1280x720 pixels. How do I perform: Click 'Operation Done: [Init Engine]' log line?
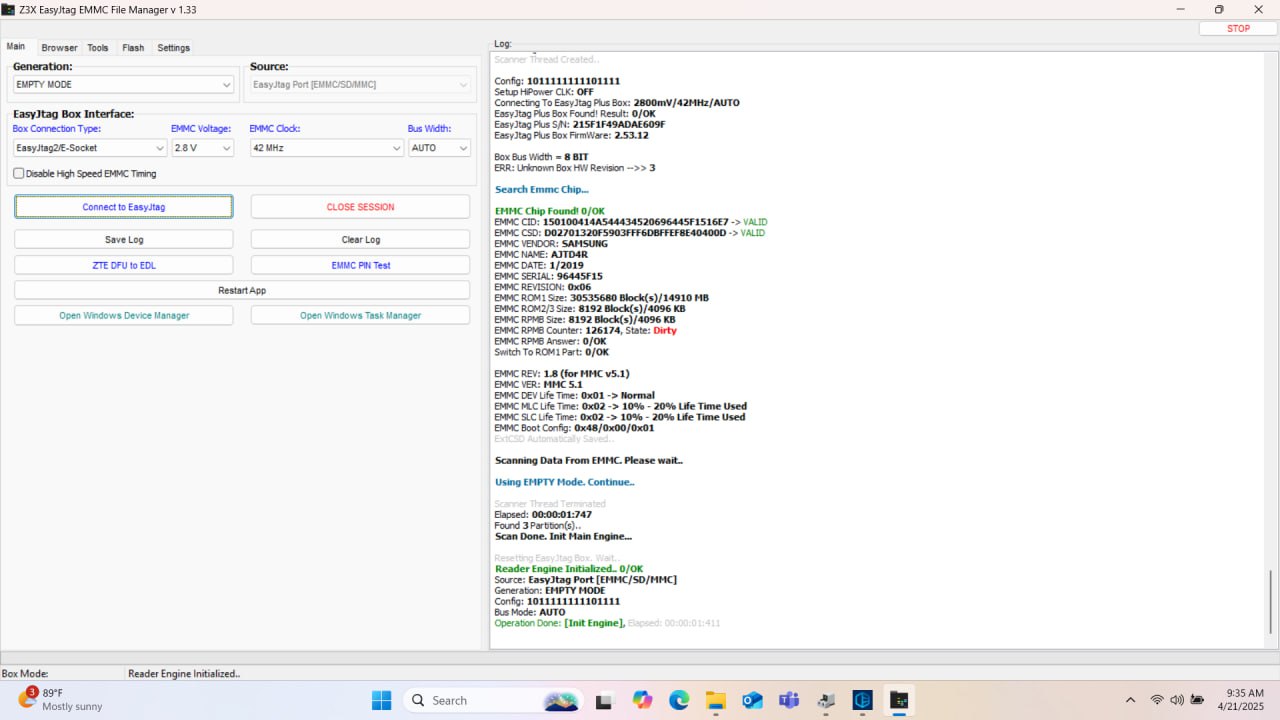[560, 623]
